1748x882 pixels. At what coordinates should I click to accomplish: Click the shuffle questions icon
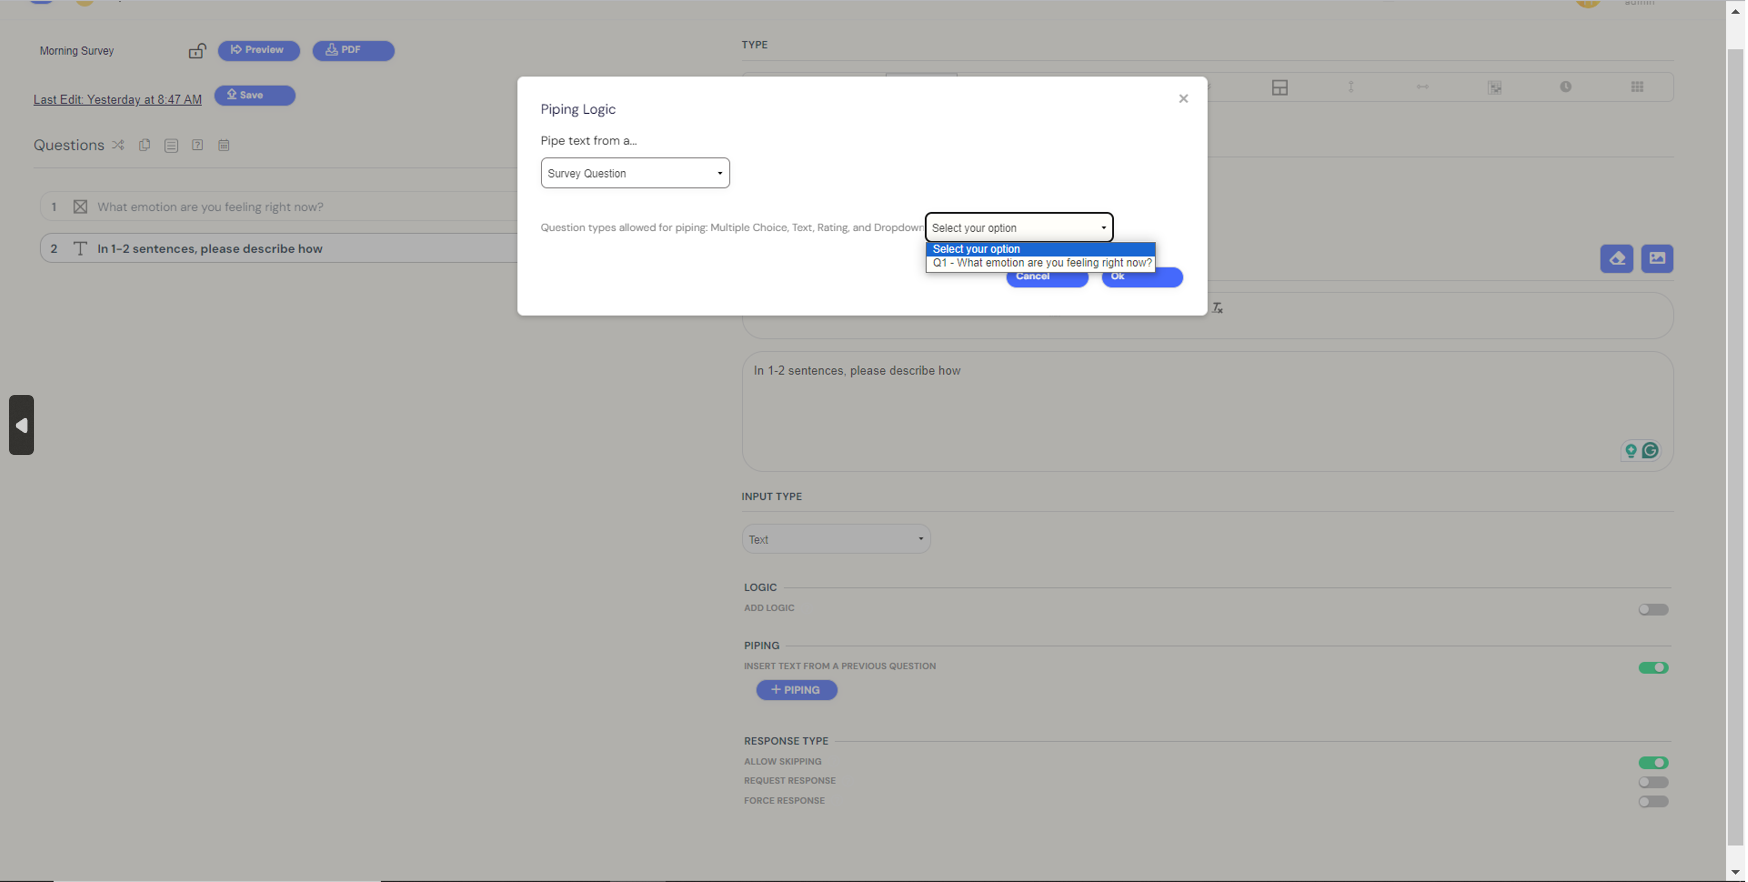pos(118,145)
